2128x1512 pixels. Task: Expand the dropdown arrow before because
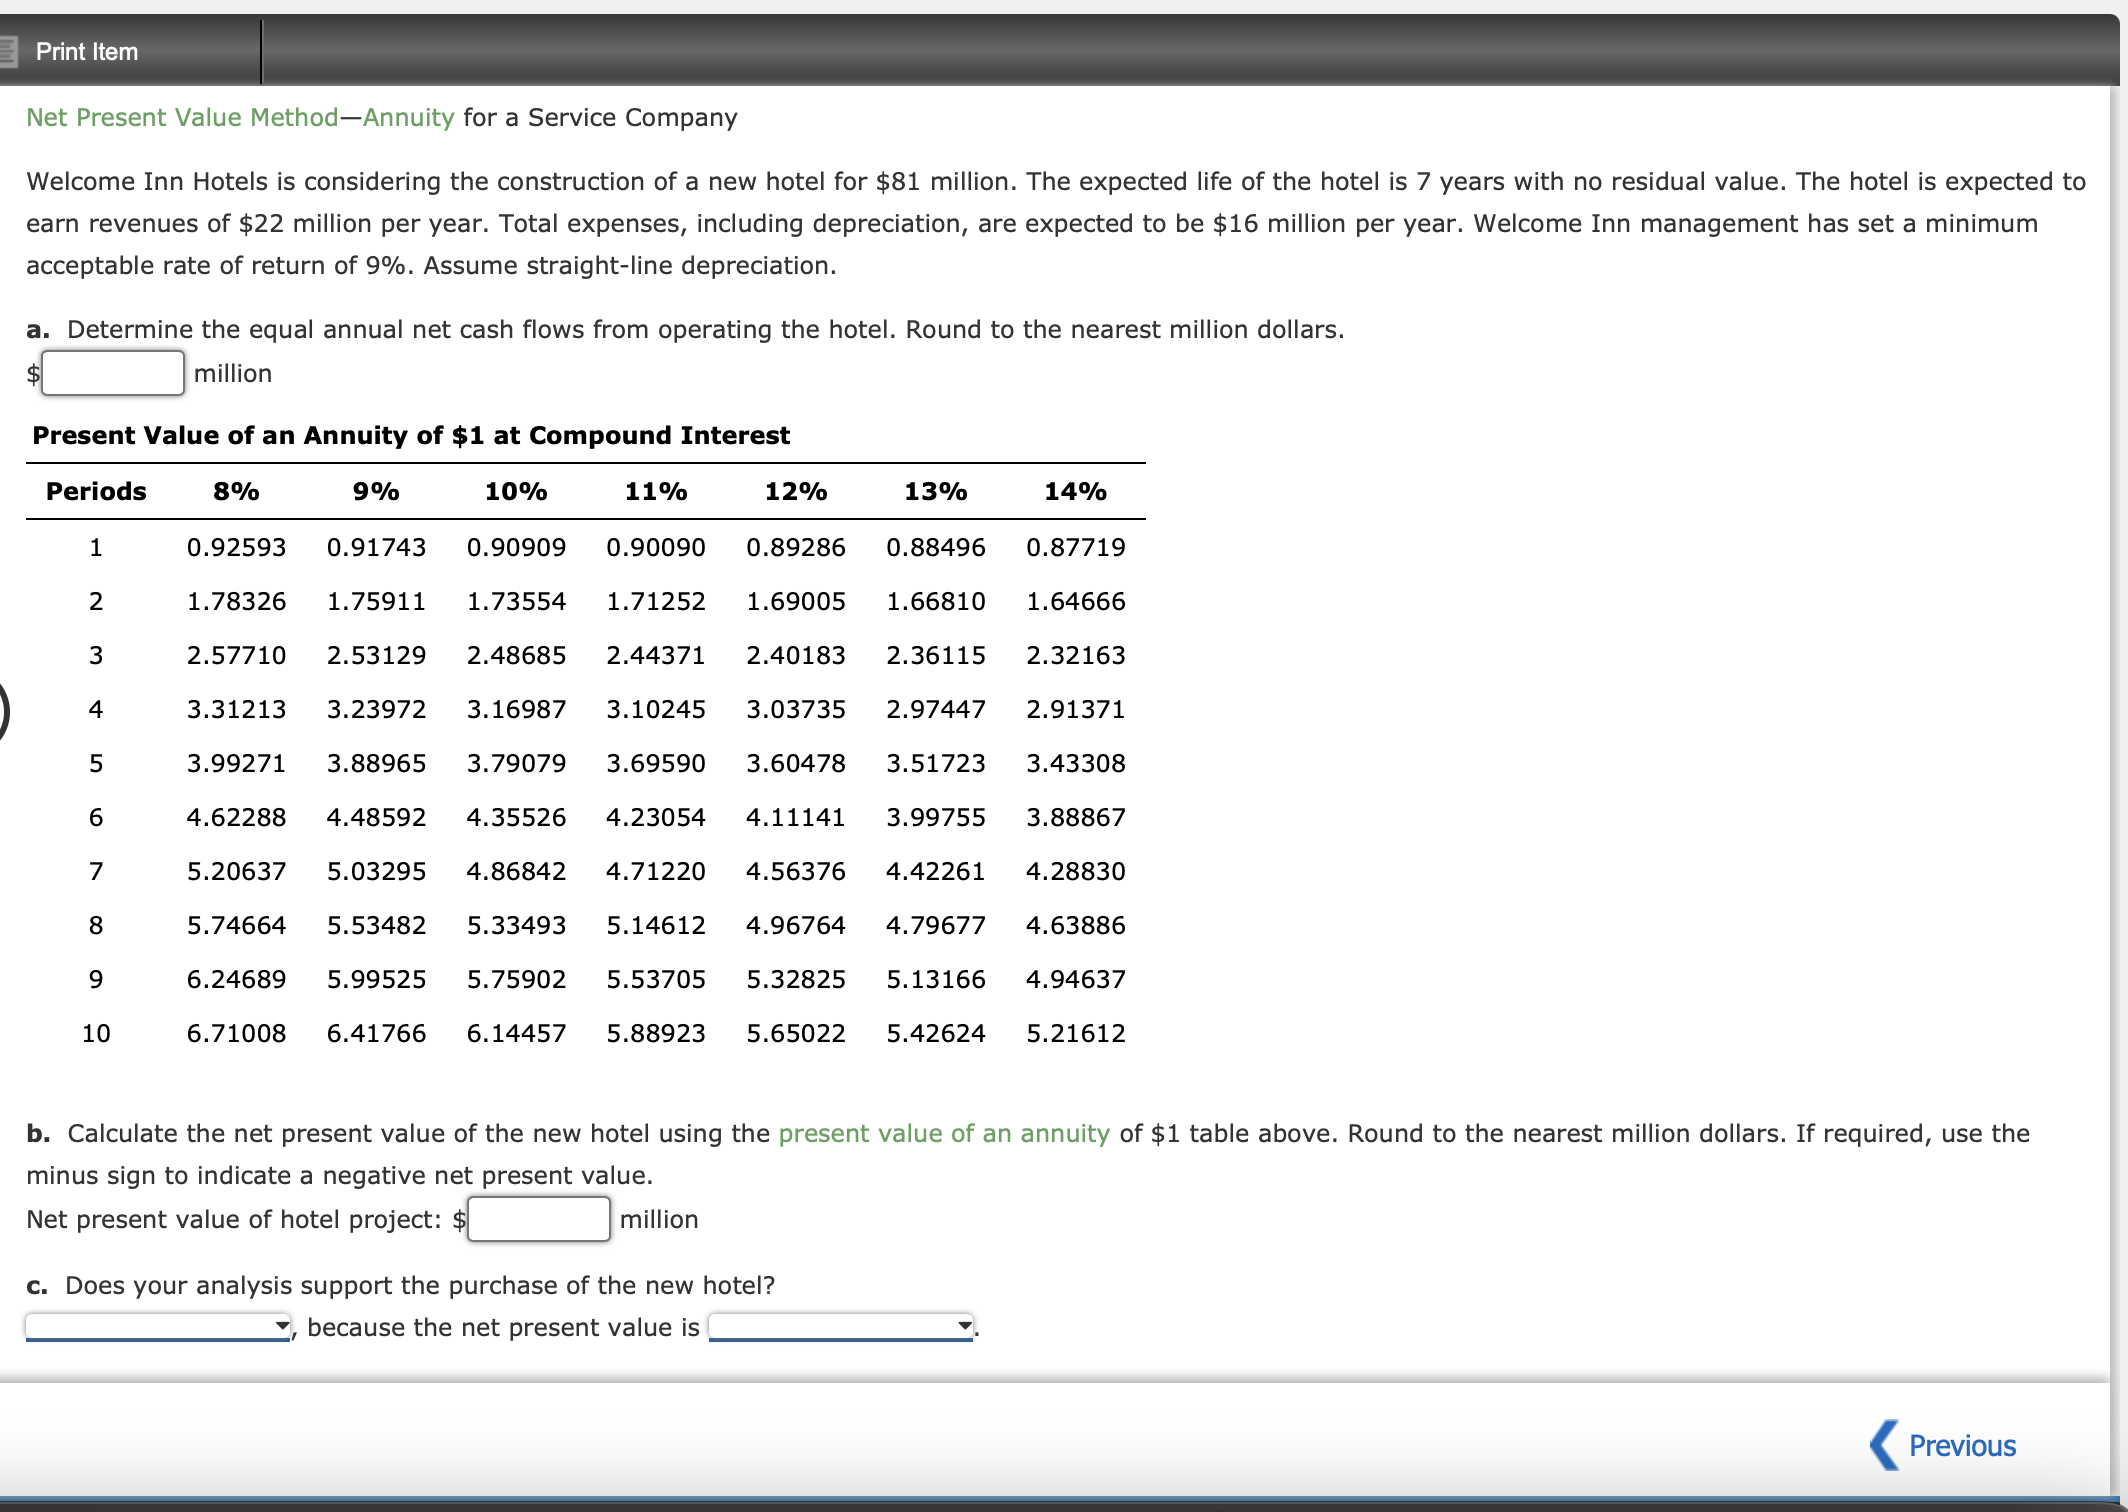tap(282, 1326)
